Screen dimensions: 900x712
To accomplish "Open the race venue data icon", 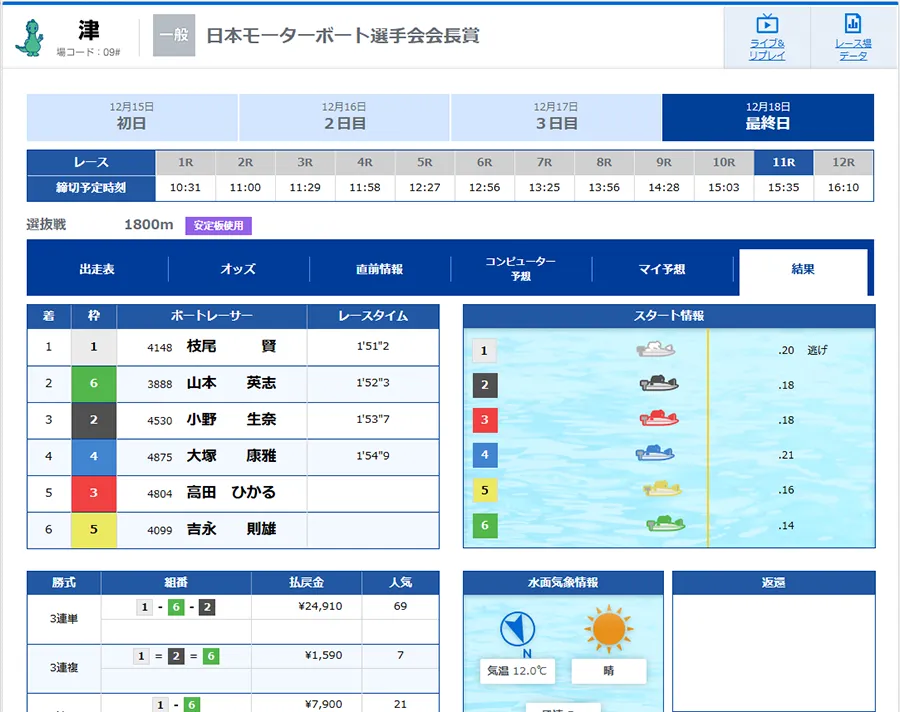I will tap(852, 24).
